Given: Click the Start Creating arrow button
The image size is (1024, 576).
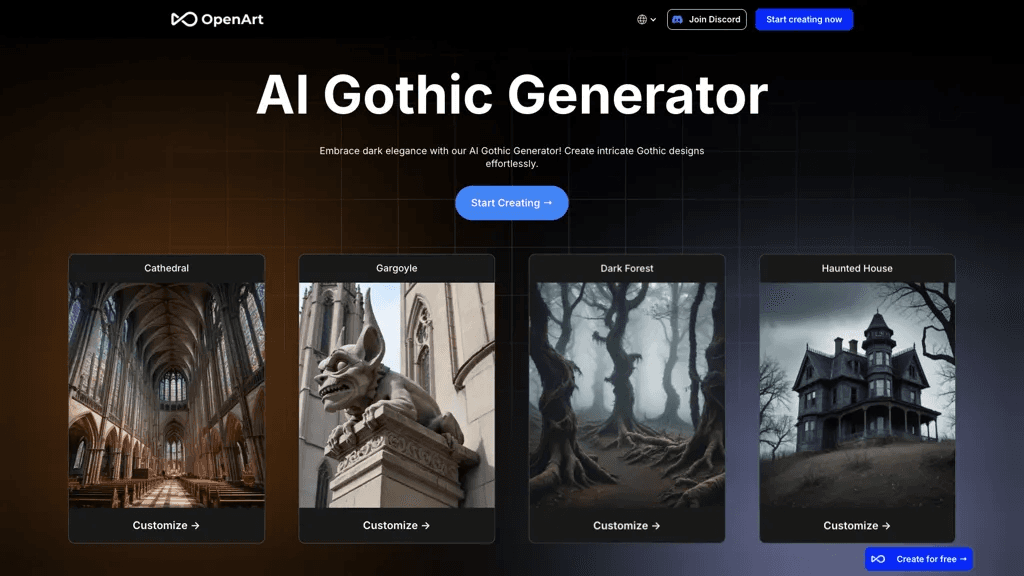Looking at the screenshot, I should [512, 203].
